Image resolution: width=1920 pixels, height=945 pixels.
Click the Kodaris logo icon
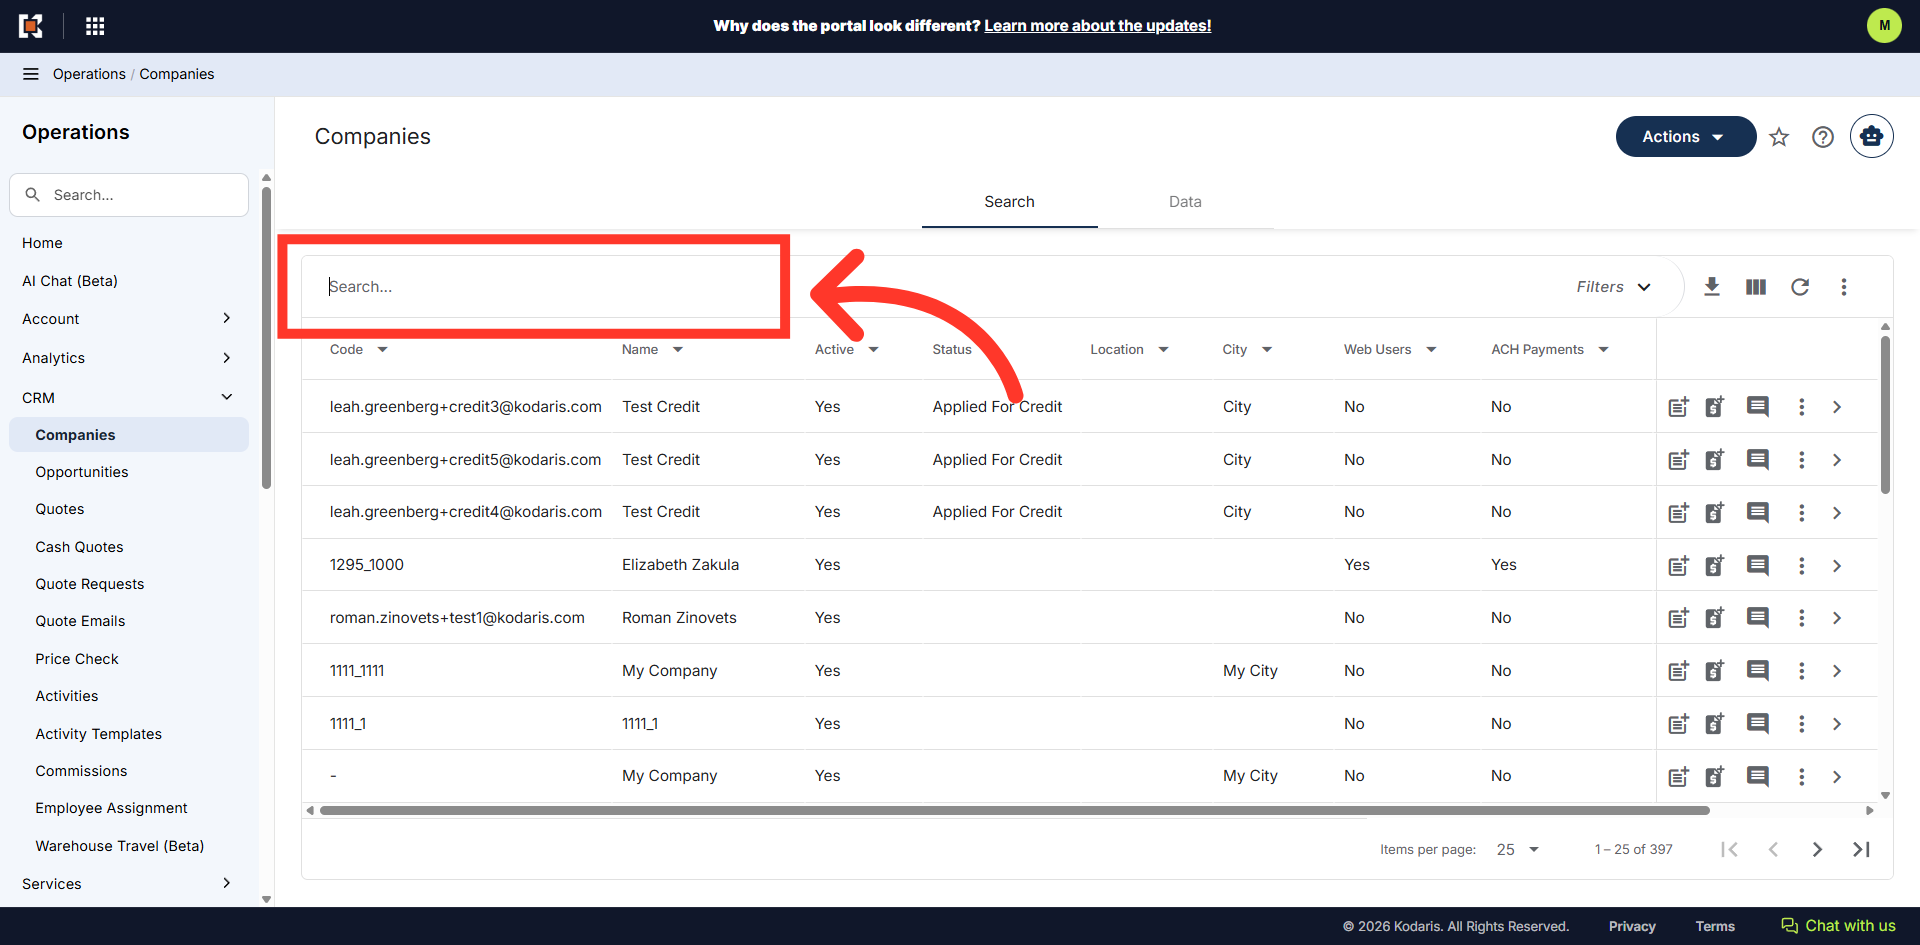click(x=31, y=26)
